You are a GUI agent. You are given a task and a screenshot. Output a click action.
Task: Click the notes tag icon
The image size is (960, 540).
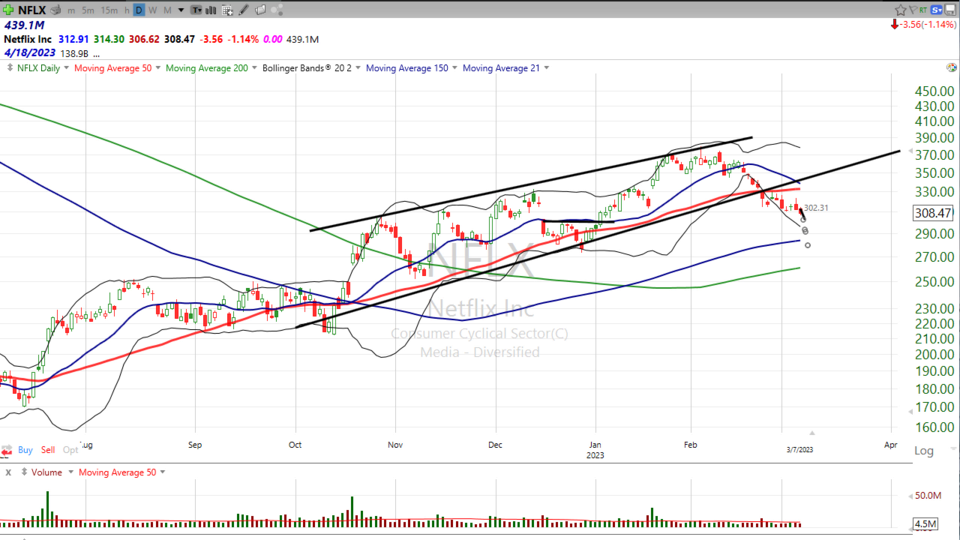click(x=260, y=10)
